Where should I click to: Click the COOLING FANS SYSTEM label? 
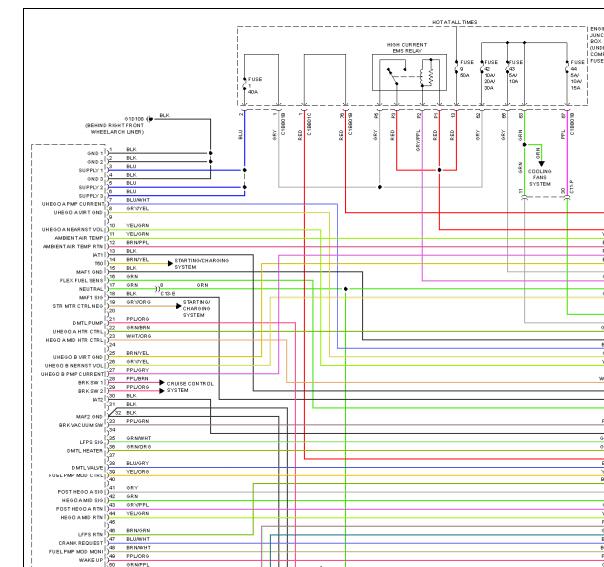(540, 178)
